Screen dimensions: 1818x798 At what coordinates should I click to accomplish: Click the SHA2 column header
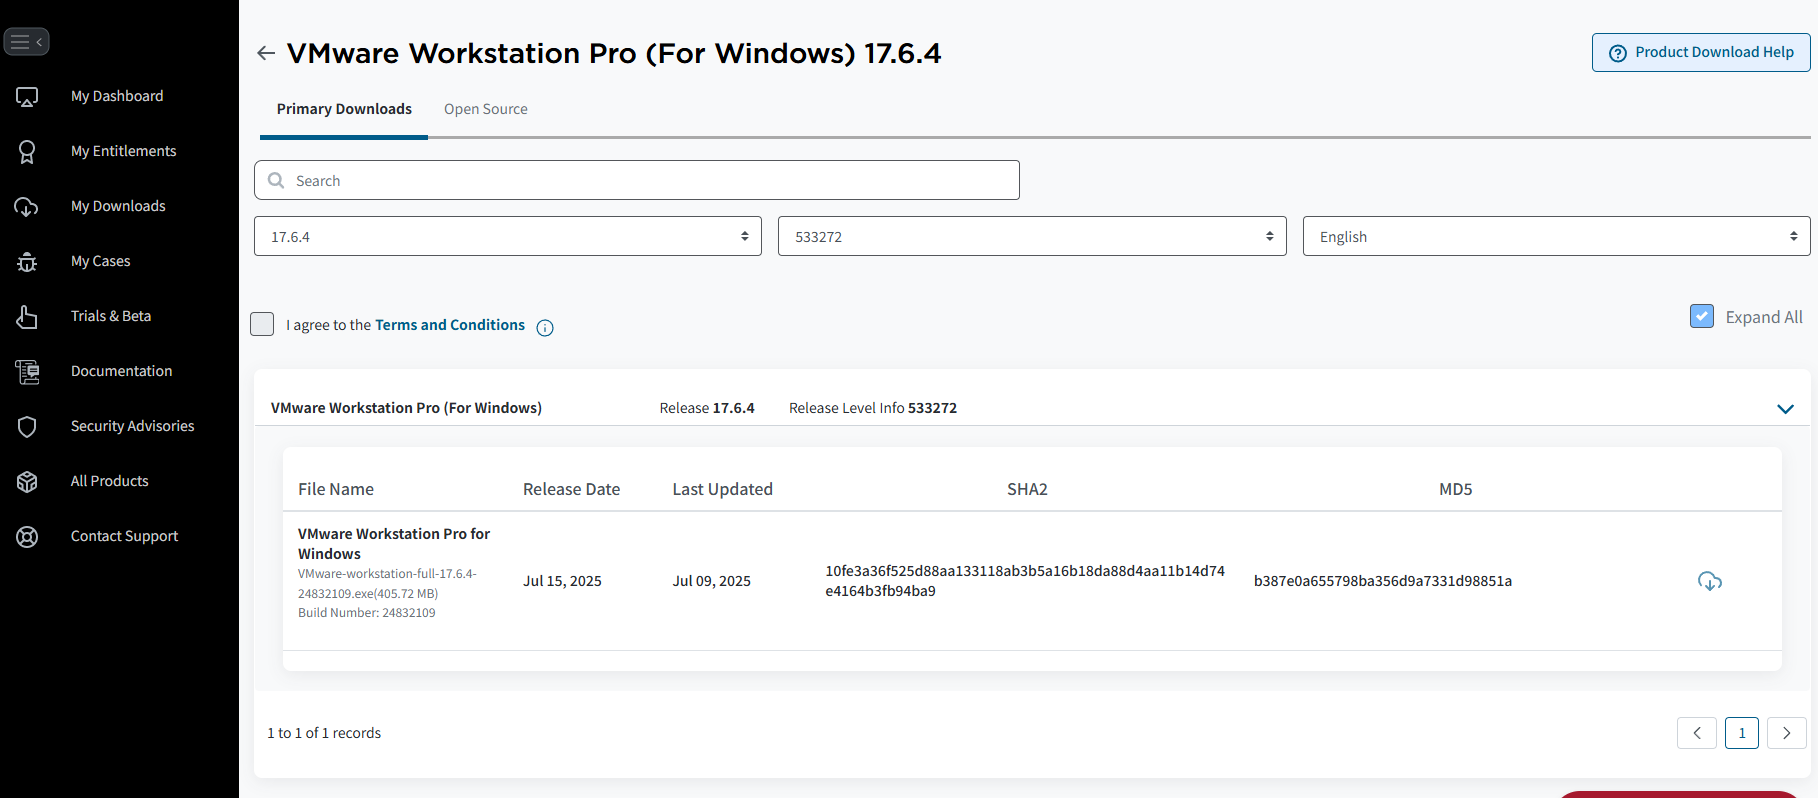[x=1027, y=489]
